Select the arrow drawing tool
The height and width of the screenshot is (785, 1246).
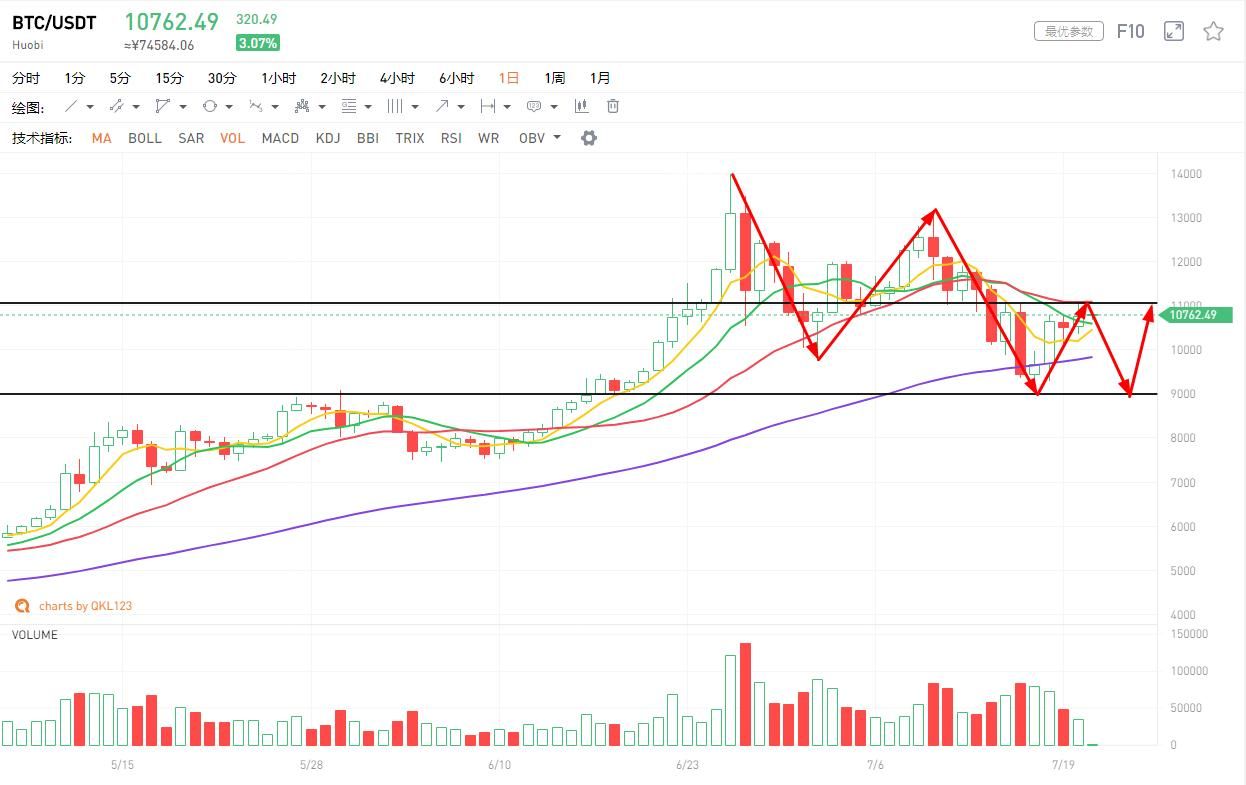442,106
